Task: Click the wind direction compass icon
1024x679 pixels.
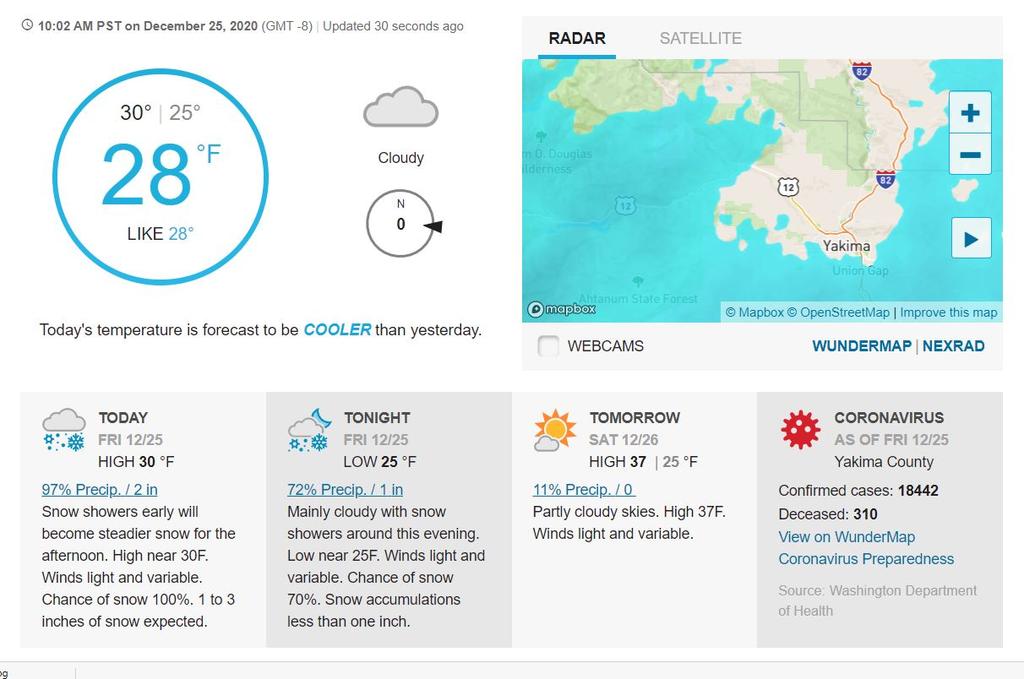Action: coord(401,223)
